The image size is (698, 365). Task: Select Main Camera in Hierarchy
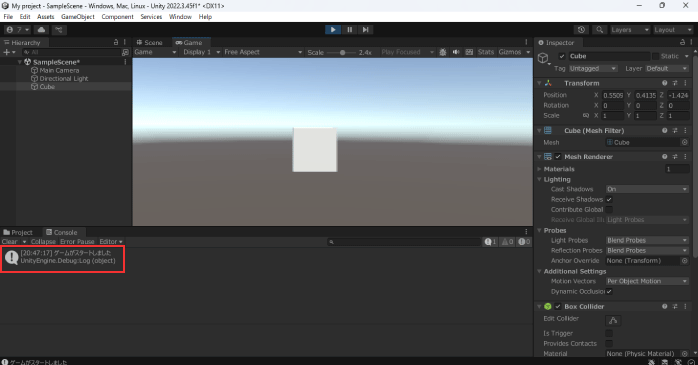pos(59,70)
